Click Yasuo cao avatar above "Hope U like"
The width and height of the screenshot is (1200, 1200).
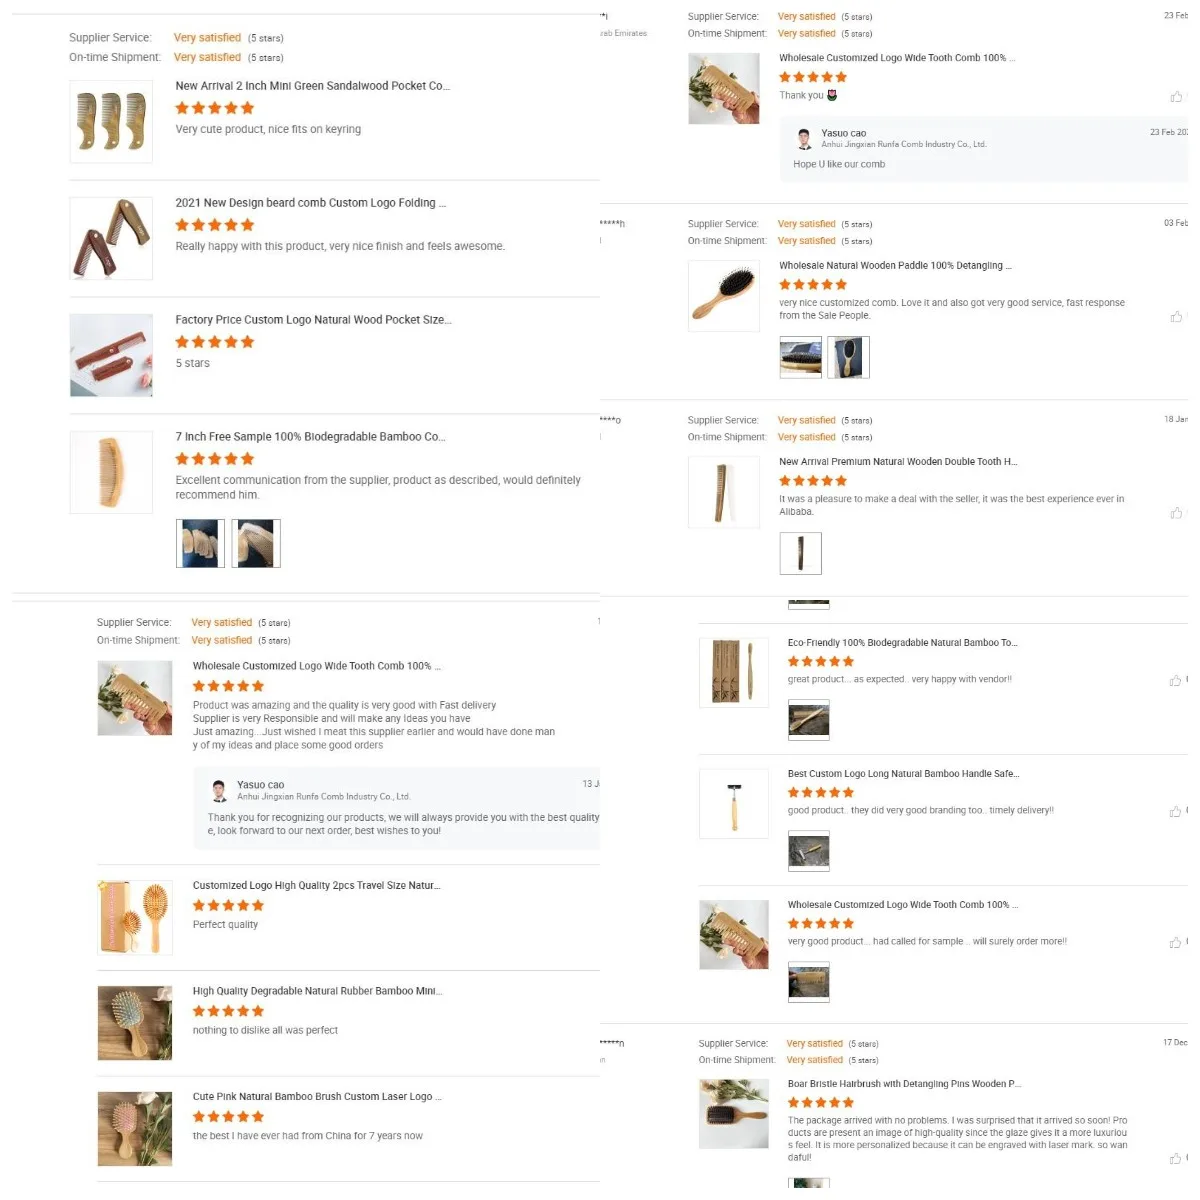click(804, 139)
